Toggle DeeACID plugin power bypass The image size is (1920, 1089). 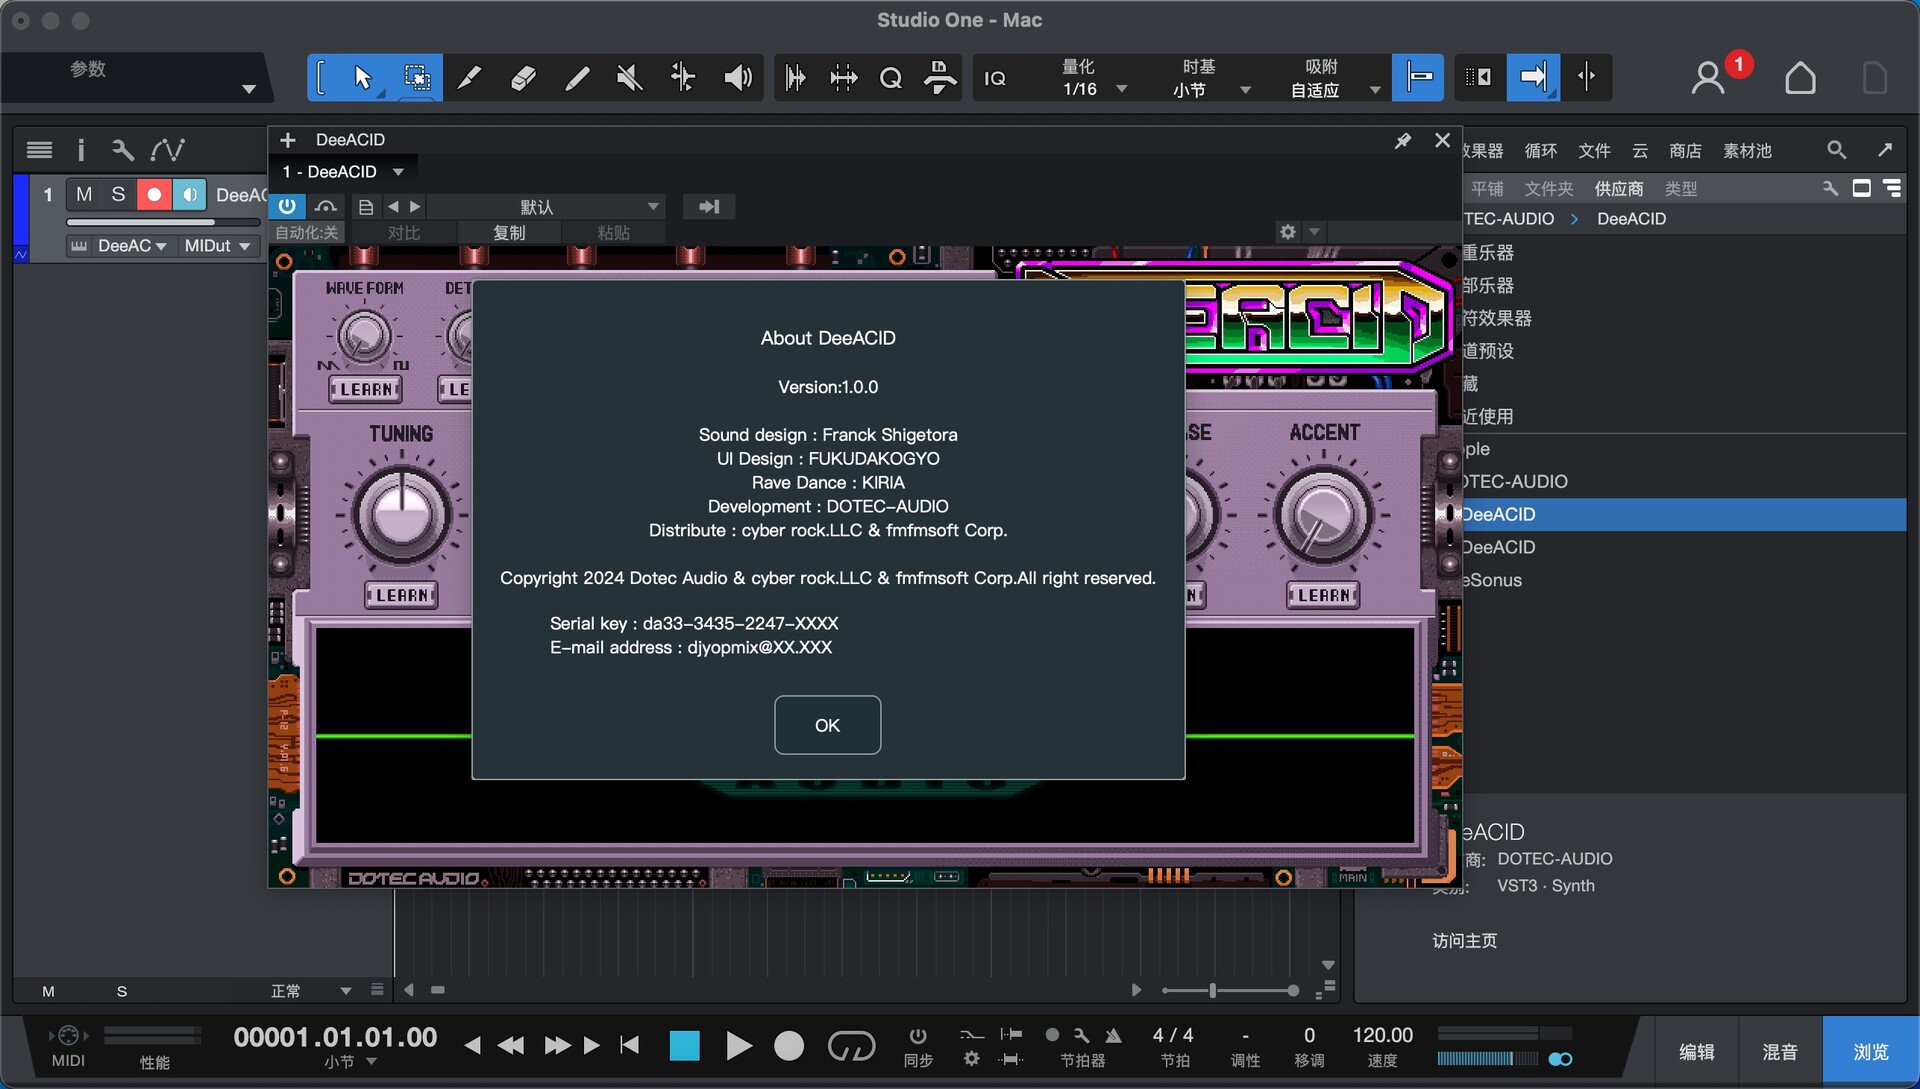[287, 207]
